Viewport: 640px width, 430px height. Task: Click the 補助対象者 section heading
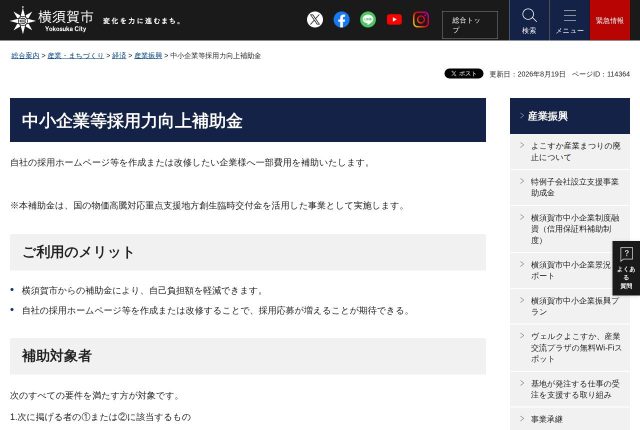[x=56, y=356]
